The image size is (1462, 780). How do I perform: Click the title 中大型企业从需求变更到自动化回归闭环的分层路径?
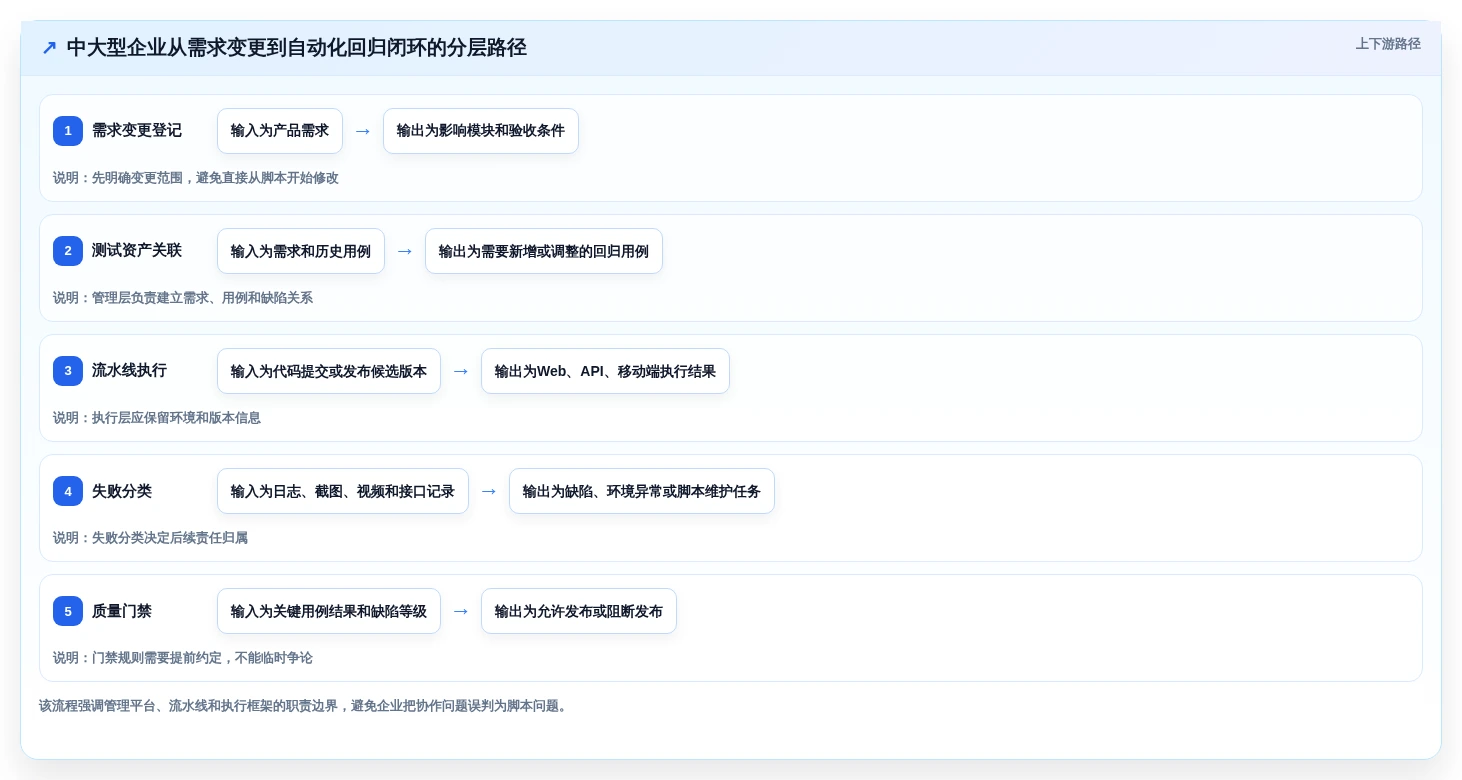pyautogui.click(x=296, y=48)
